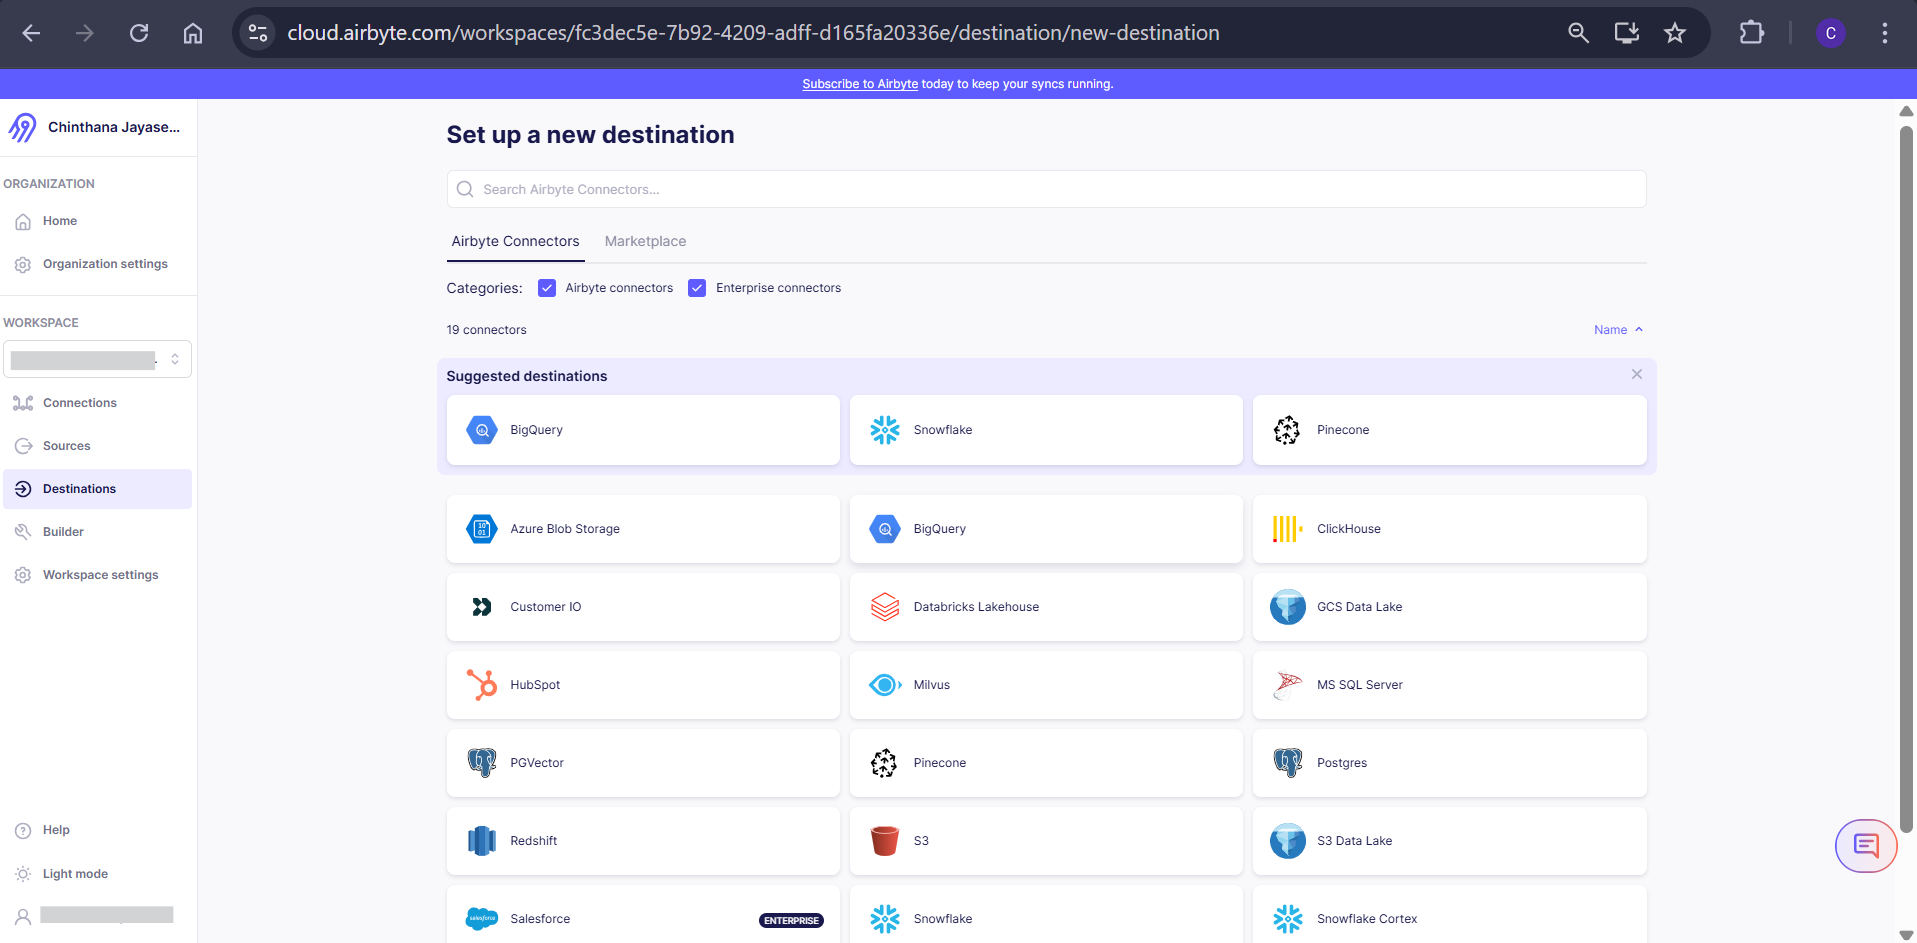Viewport: 1917px width, 943px height.
Task: Switch to Light mode
Action: (x=75, y=874)
